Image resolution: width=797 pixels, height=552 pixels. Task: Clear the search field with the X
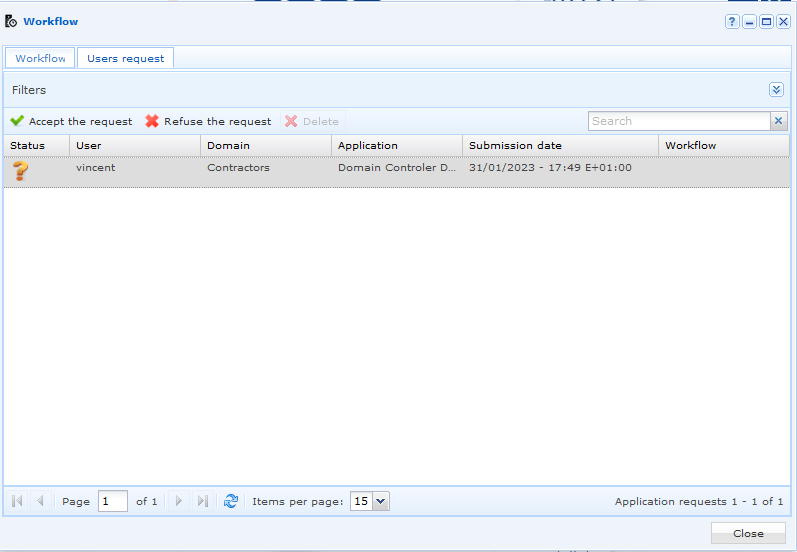tap(778, 121)
